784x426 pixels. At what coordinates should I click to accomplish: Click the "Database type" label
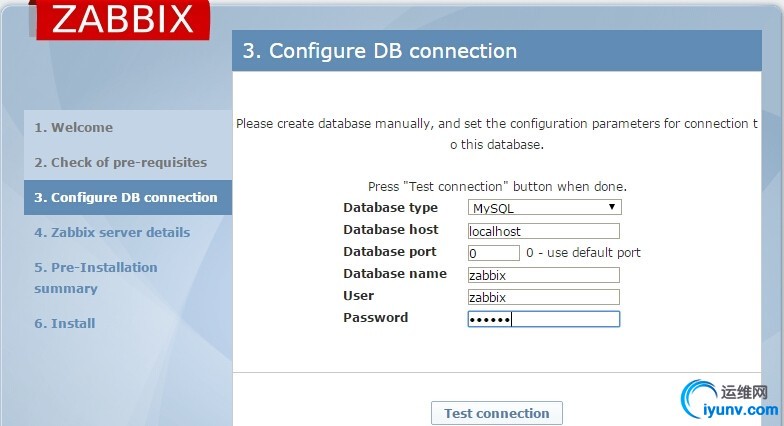(x=390, y=208)
